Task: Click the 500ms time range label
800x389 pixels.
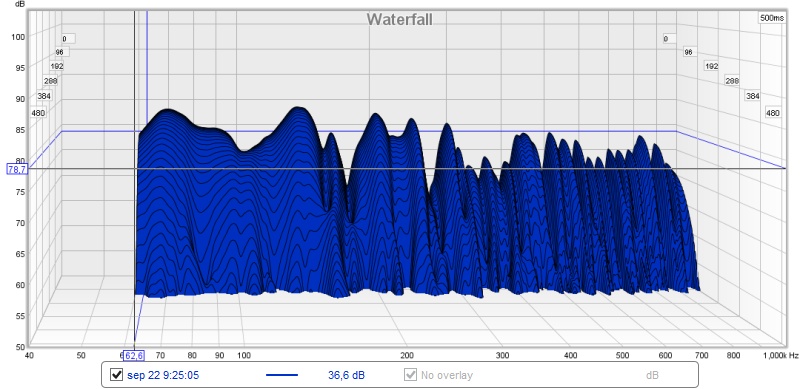Action: pos(771,18)
